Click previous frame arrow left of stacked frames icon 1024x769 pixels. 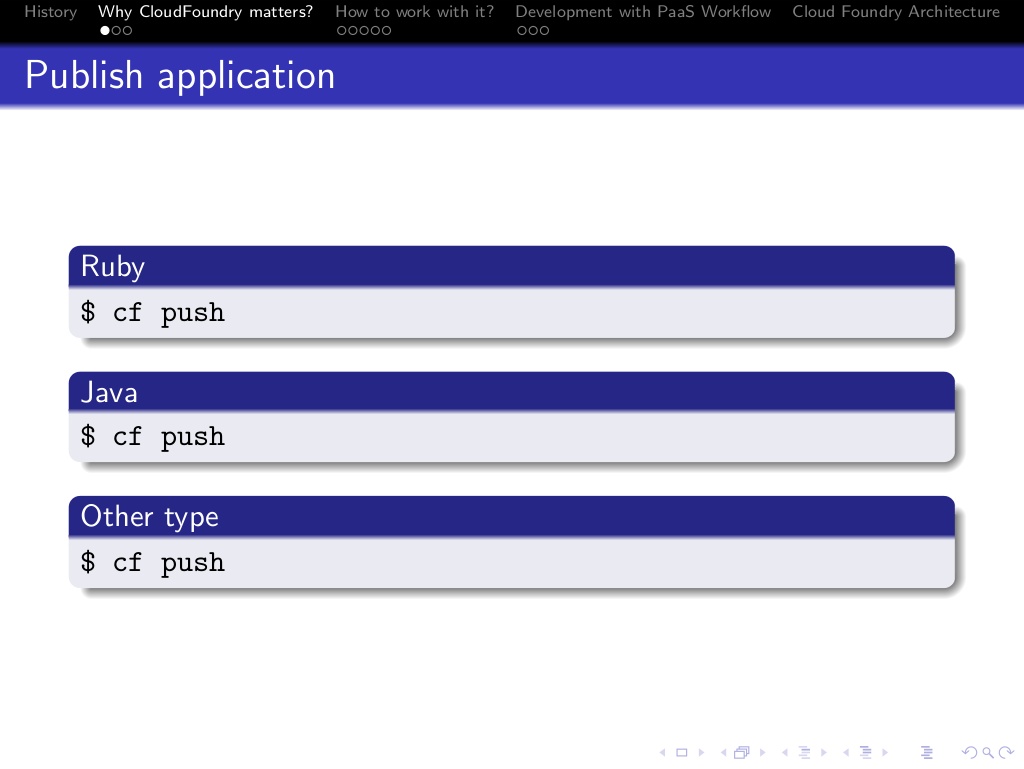tap(724, 753)
